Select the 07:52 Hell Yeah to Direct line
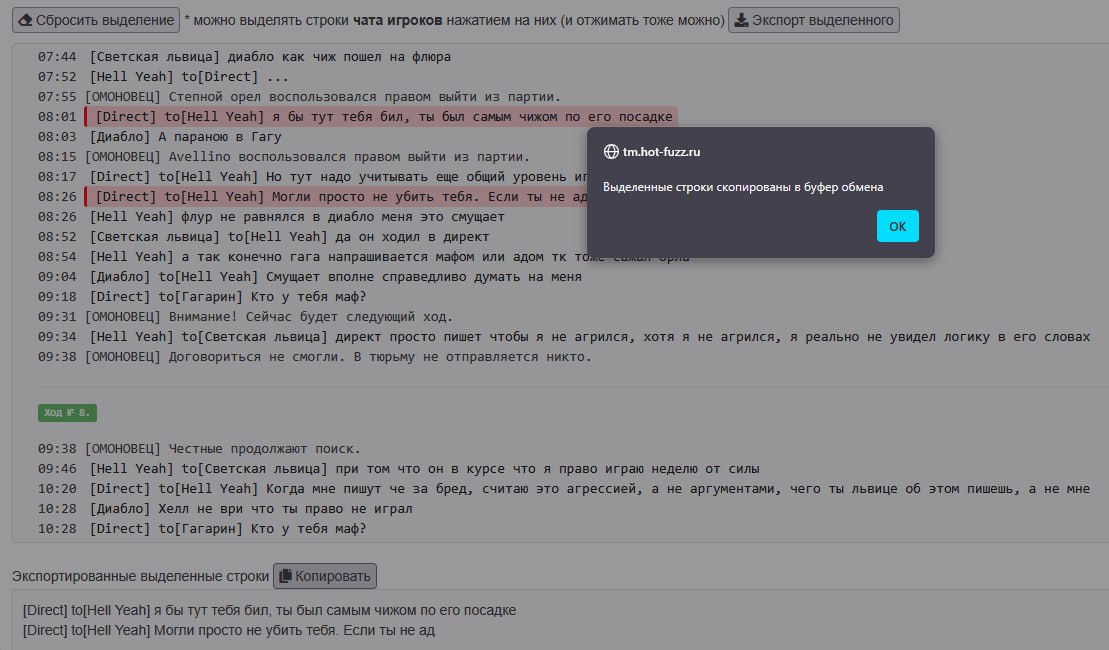This screenshot has width=1109, height=650. (188, 77)
